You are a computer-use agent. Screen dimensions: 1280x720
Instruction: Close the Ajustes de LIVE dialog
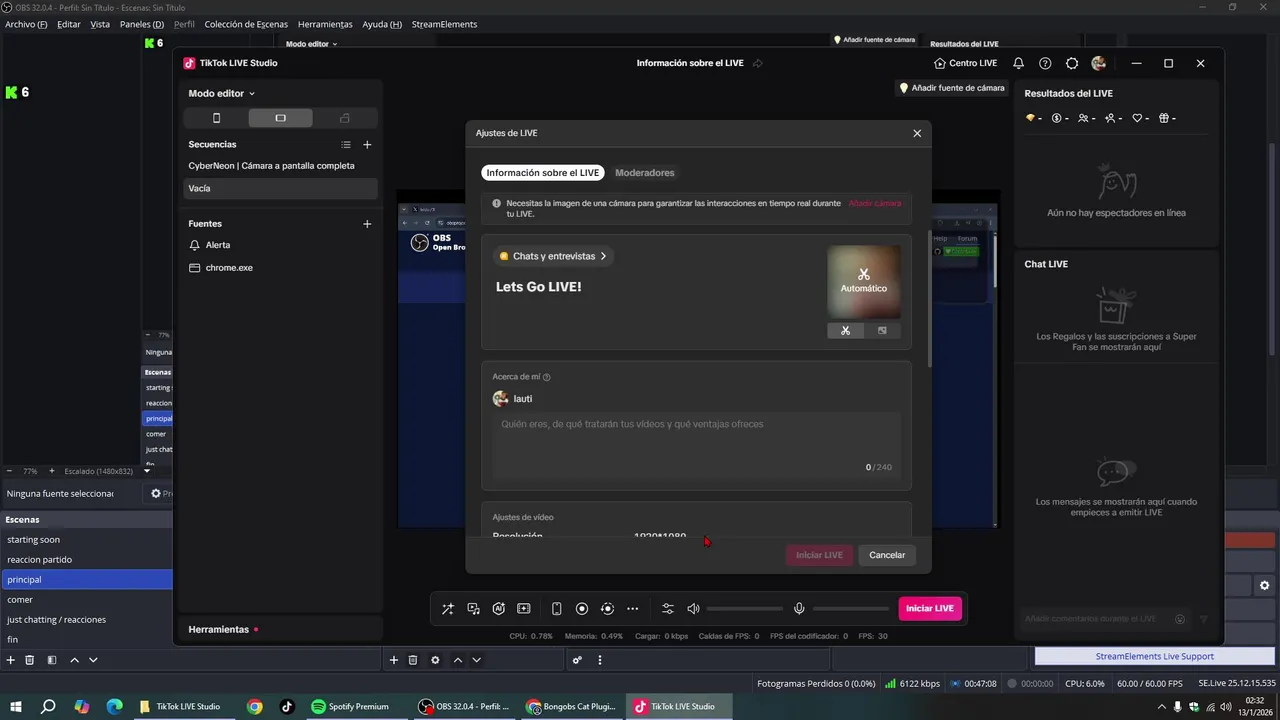(x=917, y=133)
